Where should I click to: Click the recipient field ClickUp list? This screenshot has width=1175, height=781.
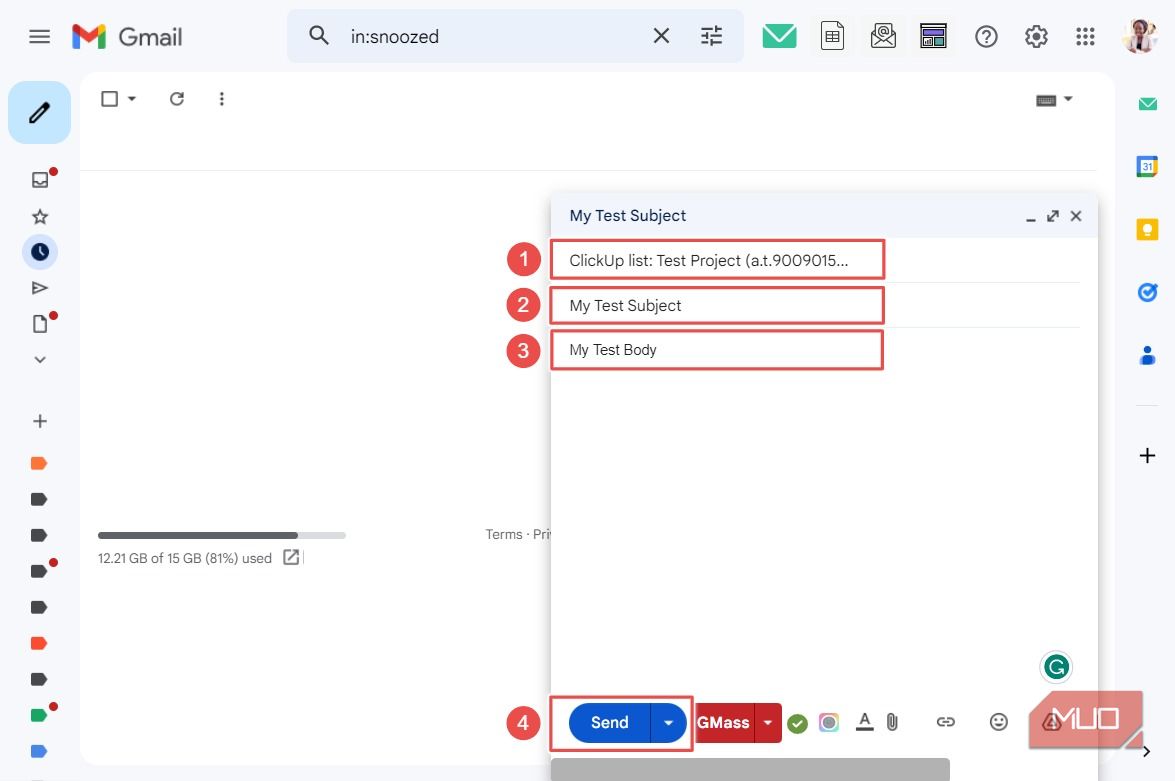pyautogui.click(x=717, y=260)
